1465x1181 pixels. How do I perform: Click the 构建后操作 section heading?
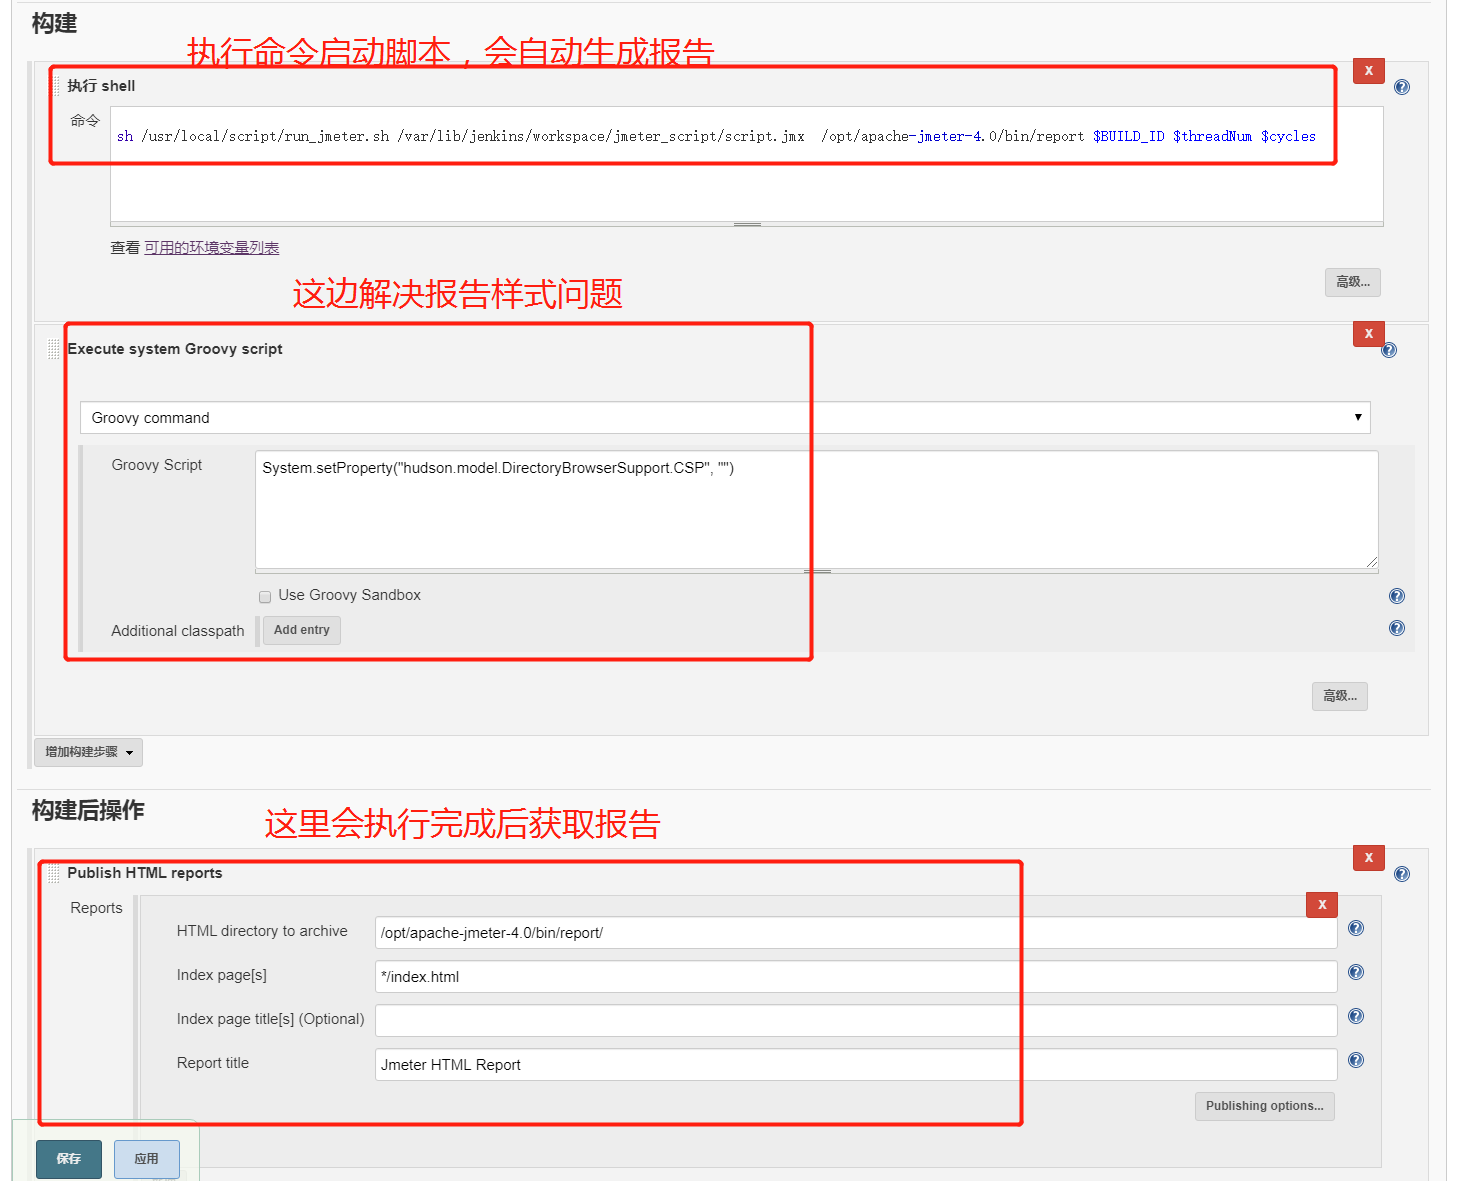(88, 810)
